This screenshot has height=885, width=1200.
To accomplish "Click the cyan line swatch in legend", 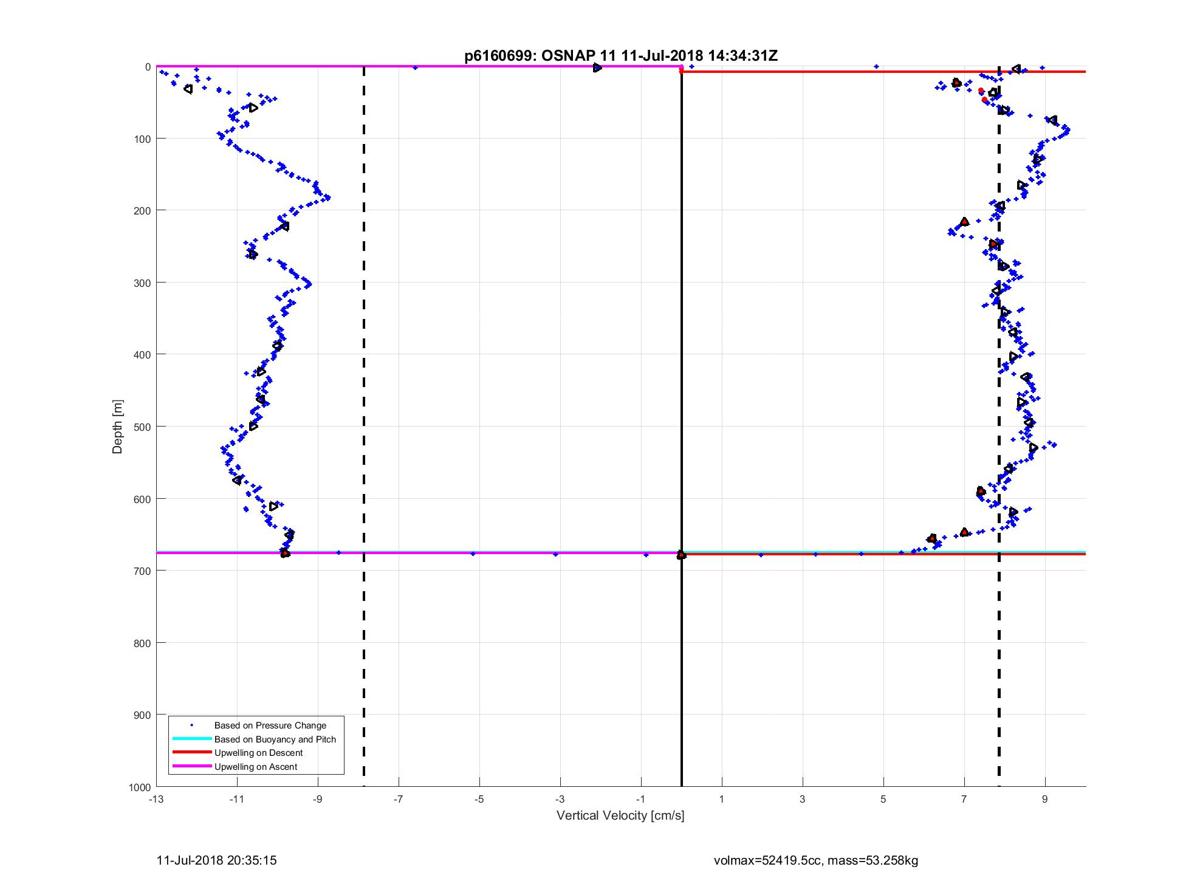I will (192, 739).
